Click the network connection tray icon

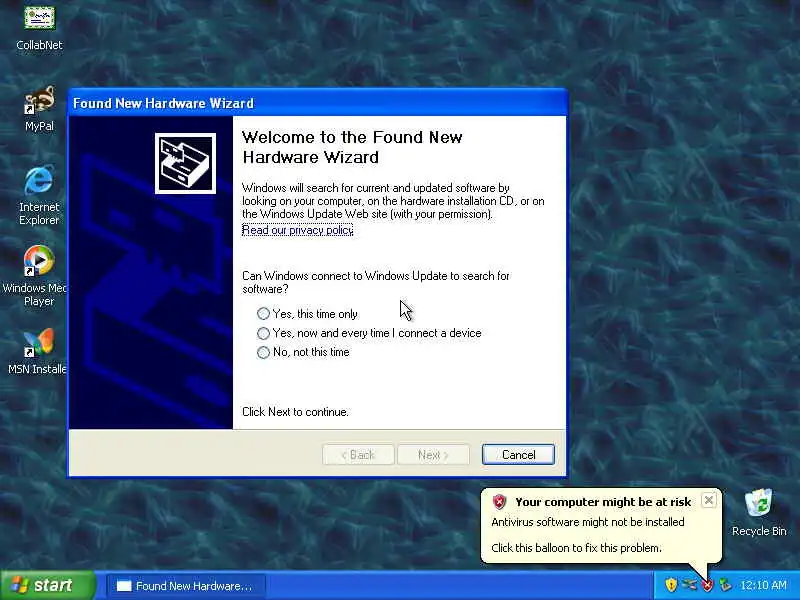[x=689, y=585]
